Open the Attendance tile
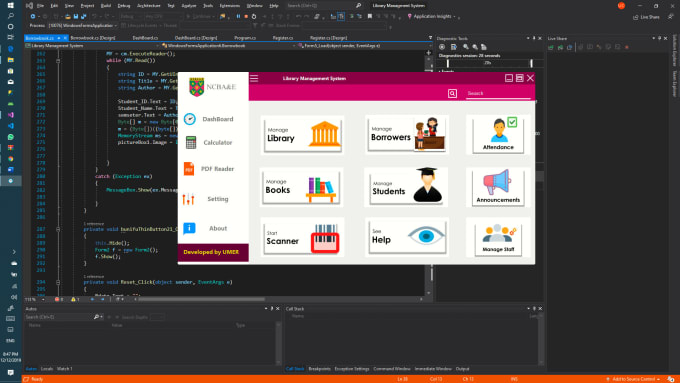The width and height of the screenshot is (680, 383). point(498,134)
